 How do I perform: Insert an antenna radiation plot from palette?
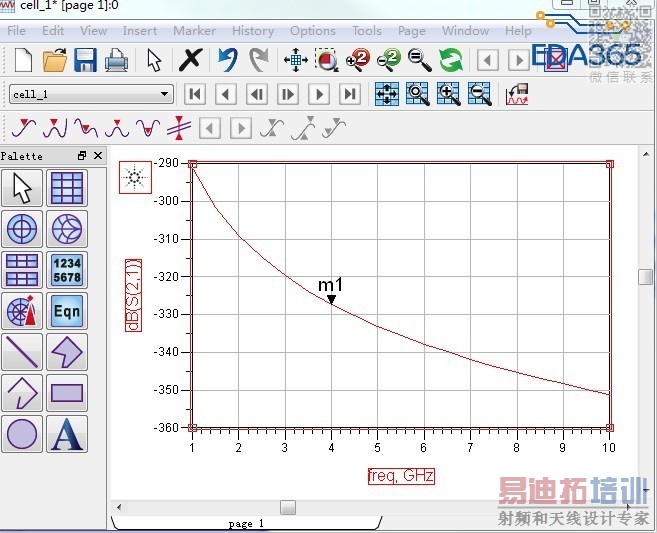22,311
